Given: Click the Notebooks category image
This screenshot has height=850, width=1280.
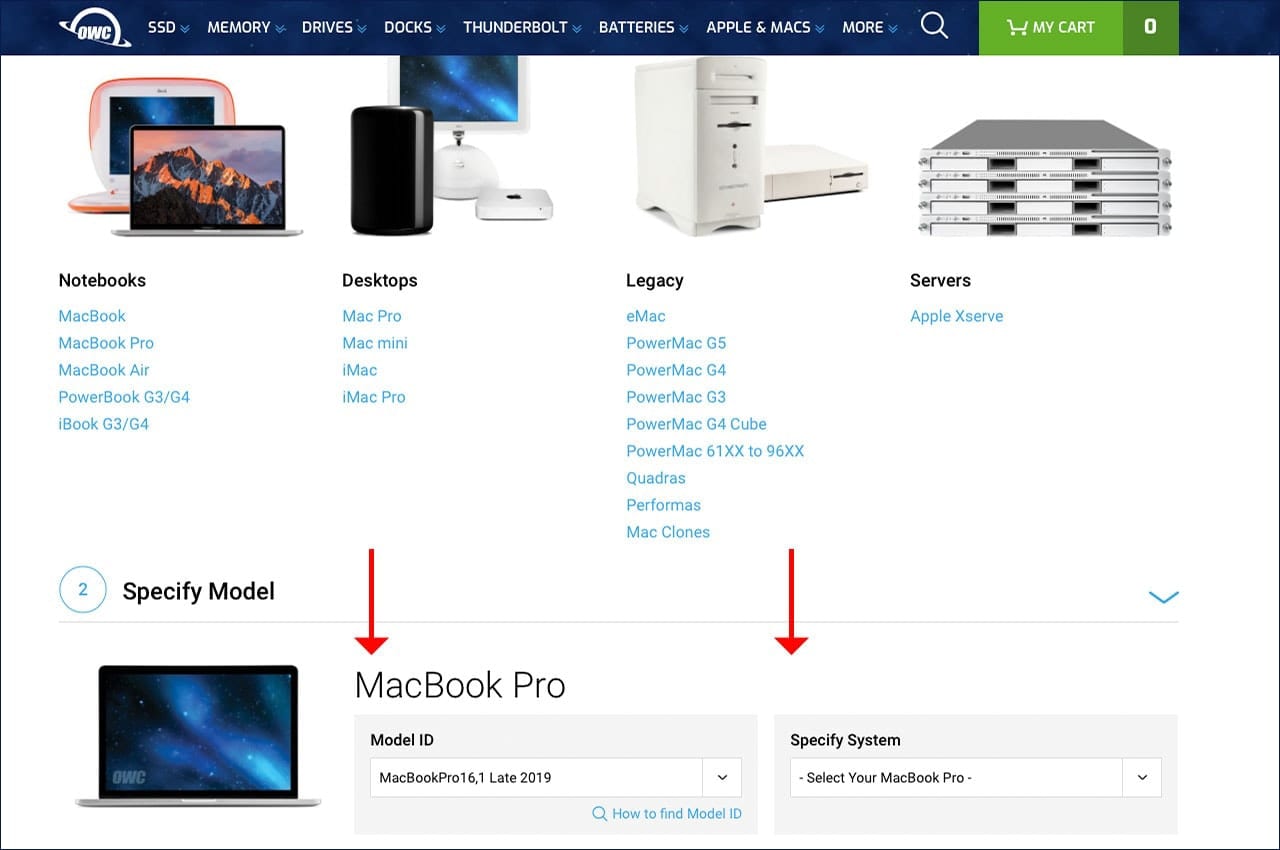Looking at the screenshot, I should click(x=181, y=157).
